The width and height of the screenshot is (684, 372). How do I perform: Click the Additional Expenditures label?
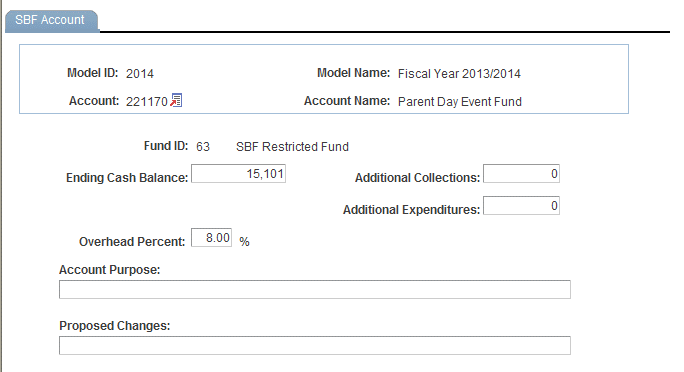click(411, 210)
